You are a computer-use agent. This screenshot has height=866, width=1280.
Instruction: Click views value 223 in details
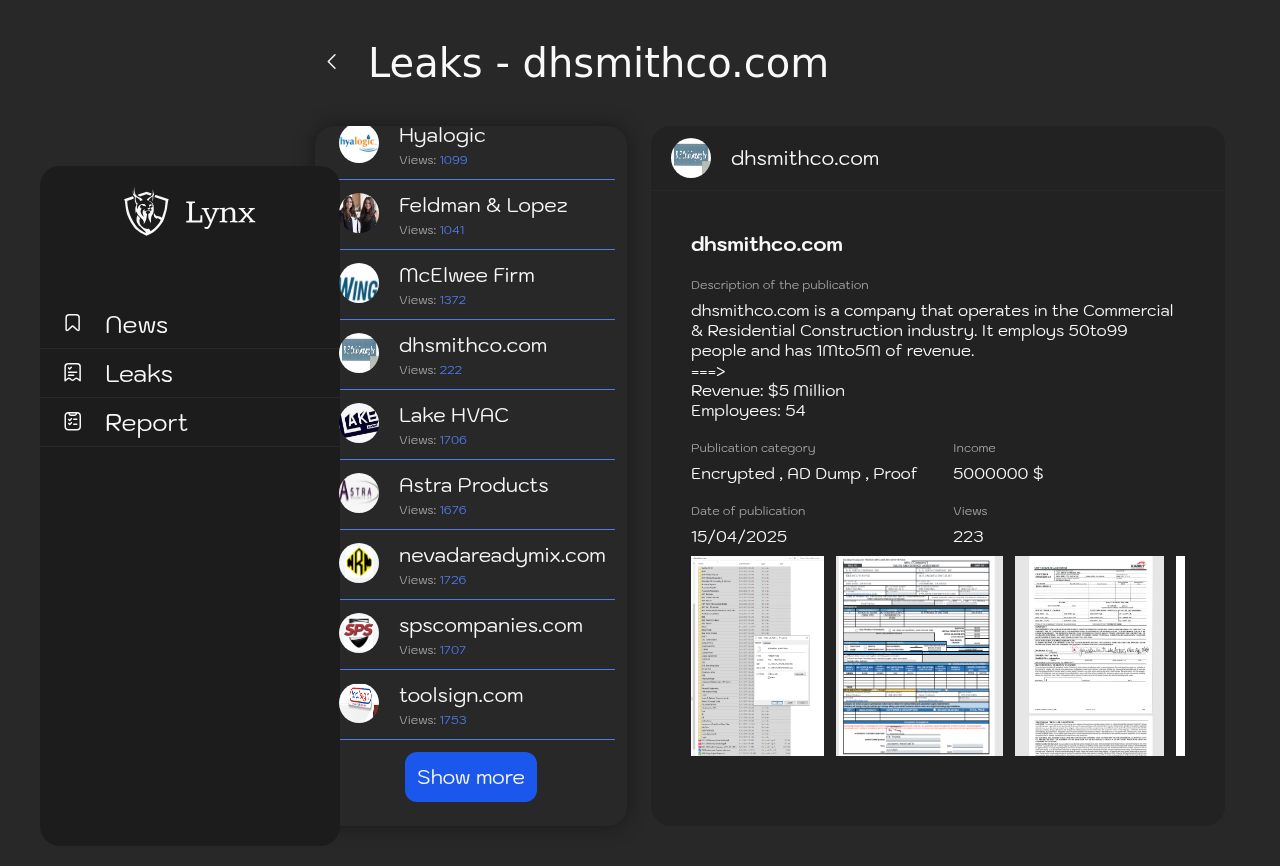(x=968, y=536)
